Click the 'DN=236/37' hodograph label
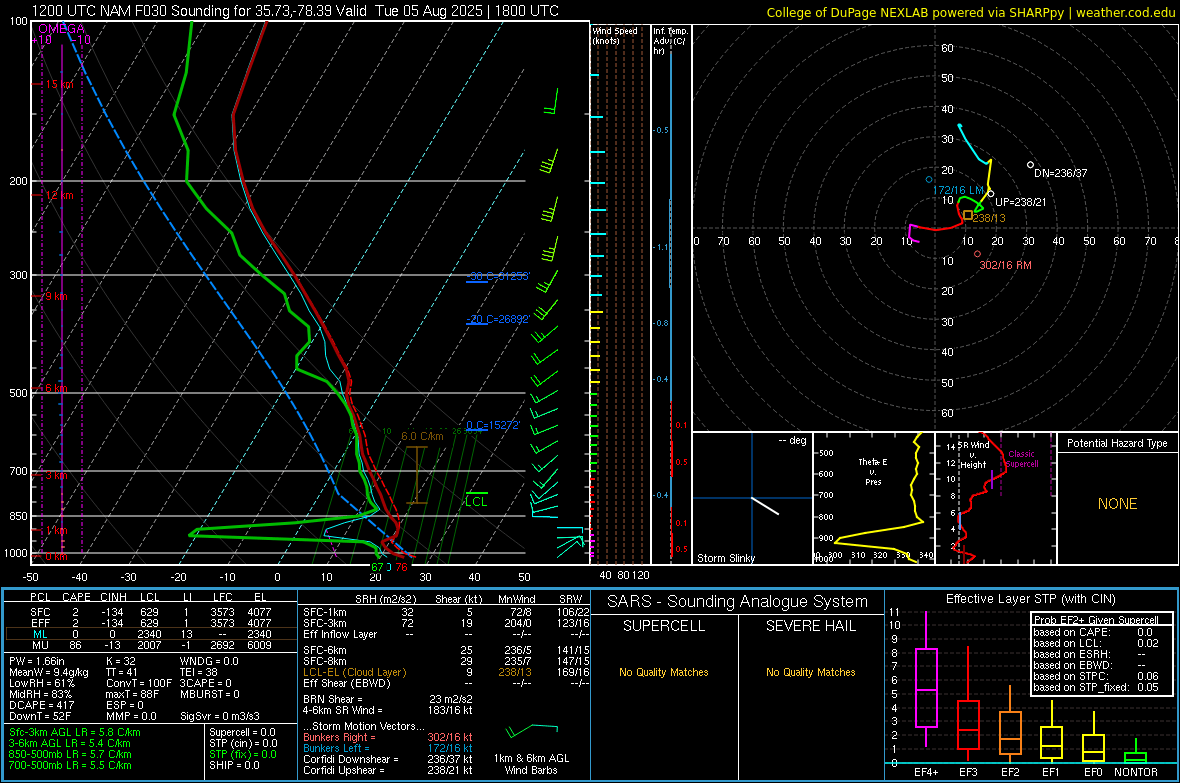This screenshot has height=783, width=1180. [1060, 173]
